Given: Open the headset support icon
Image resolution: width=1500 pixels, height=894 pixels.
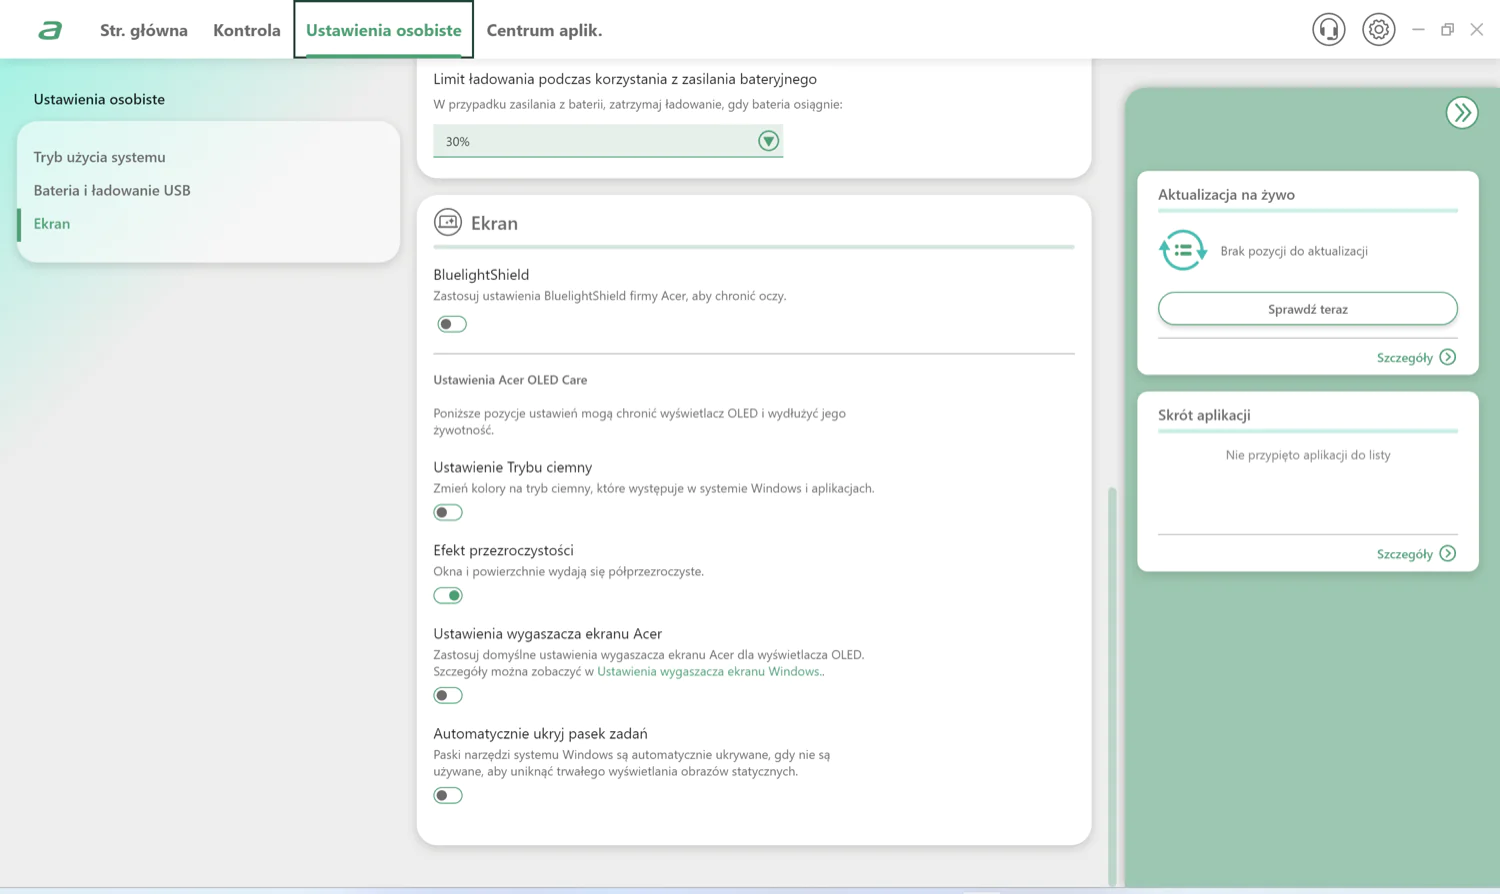Looking at the screenshot, I should click(x=1329, y=30).
